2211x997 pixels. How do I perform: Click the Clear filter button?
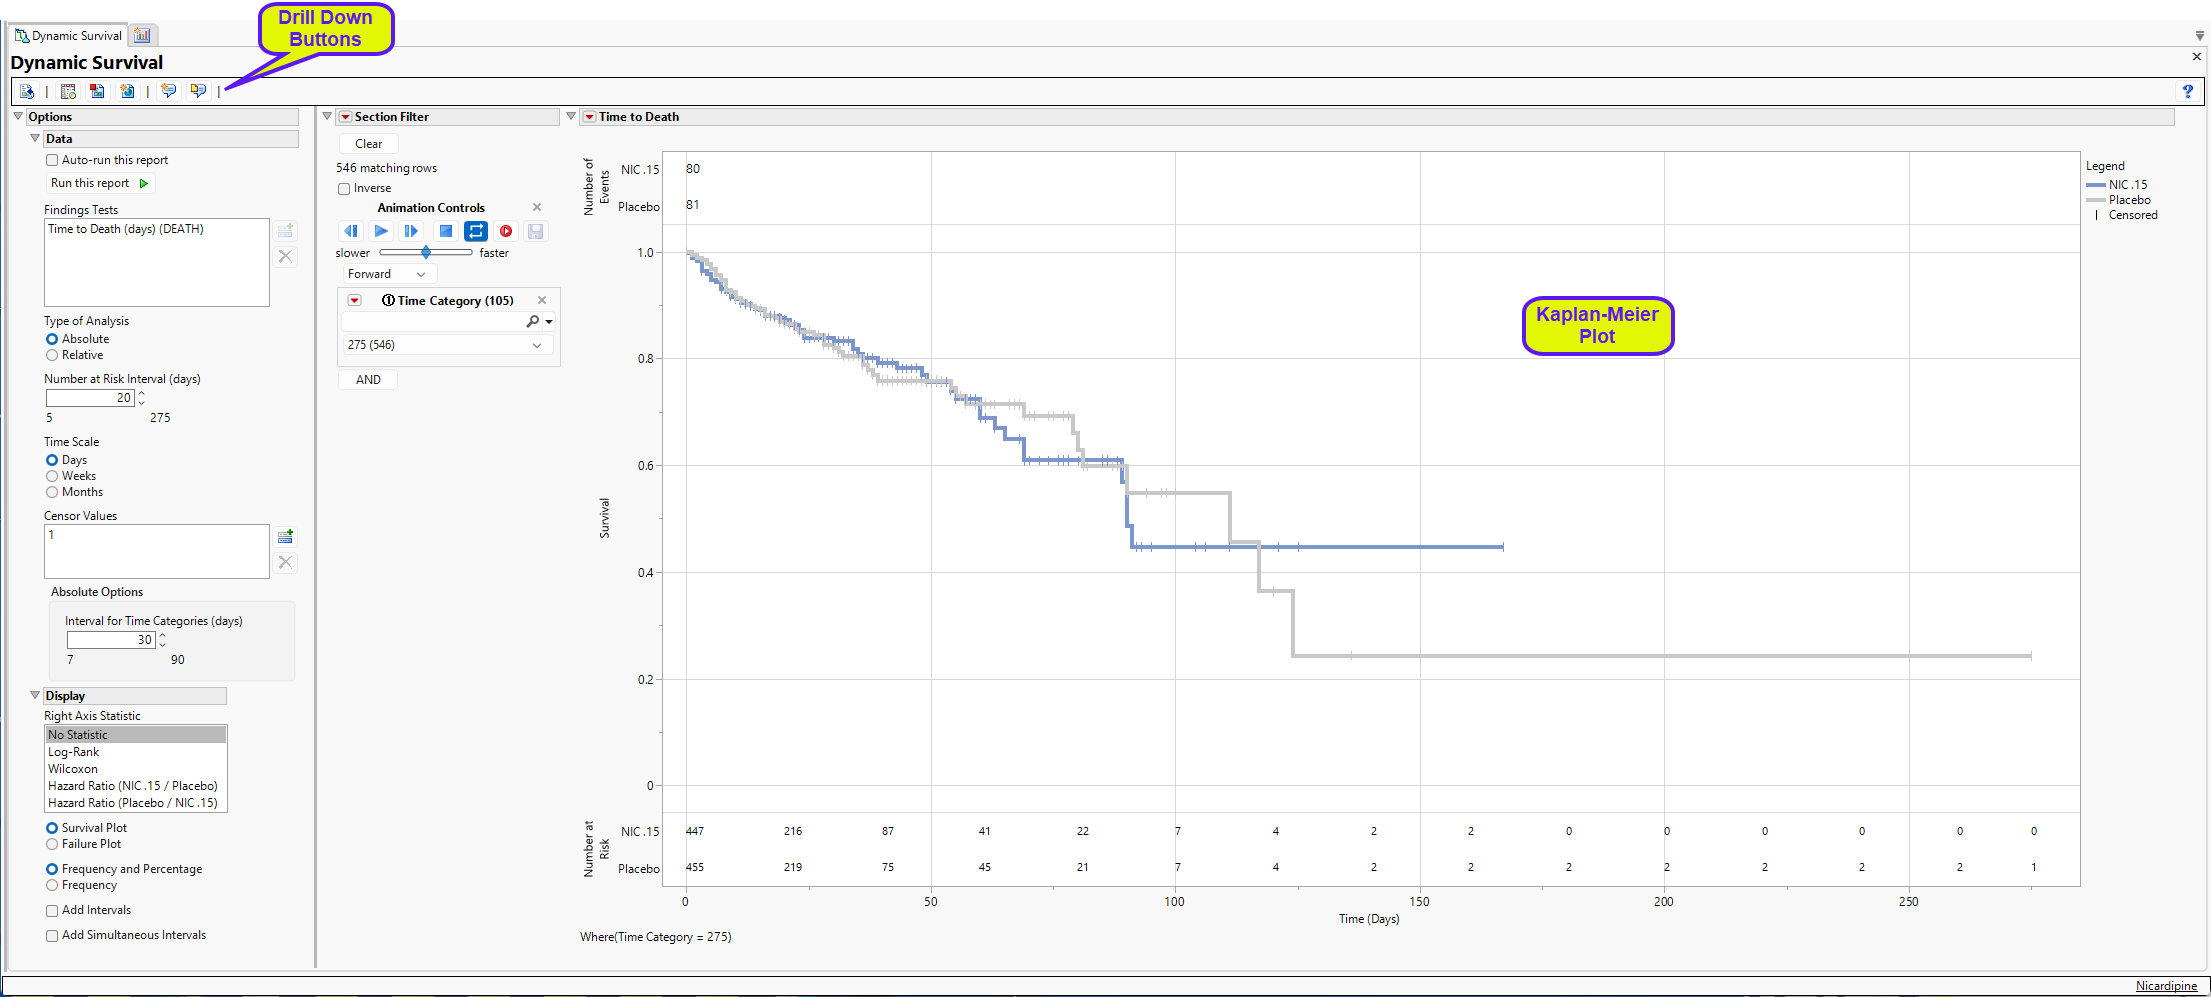(369, 144)
